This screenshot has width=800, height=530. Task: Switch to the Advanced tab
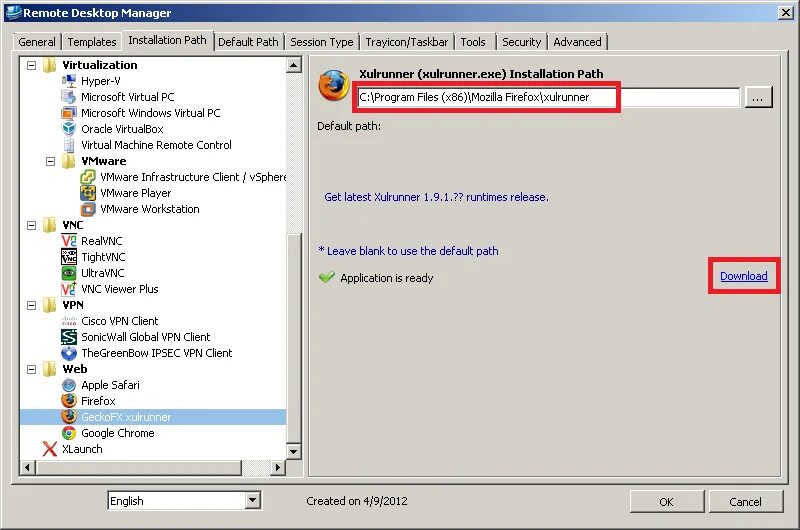coord(578,42)
